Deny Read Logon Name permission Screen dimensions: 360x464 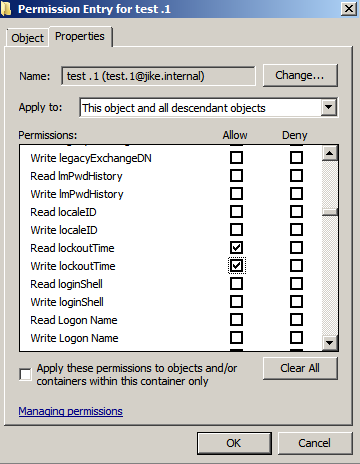tap(296, 320)
